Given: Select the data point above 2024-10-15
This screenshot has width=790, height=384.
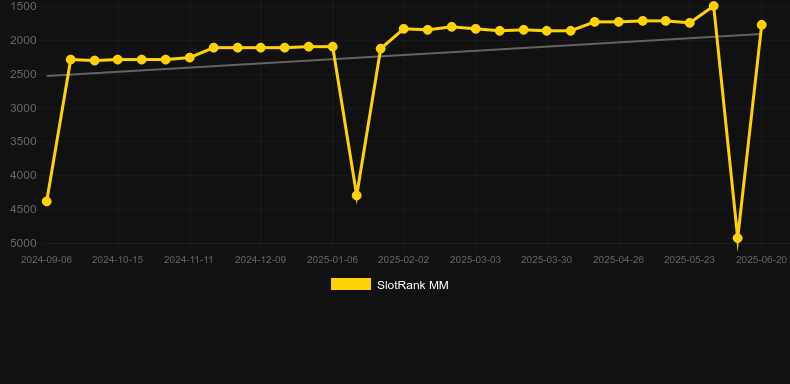Looking at the screenshot, I should point(118,59).
